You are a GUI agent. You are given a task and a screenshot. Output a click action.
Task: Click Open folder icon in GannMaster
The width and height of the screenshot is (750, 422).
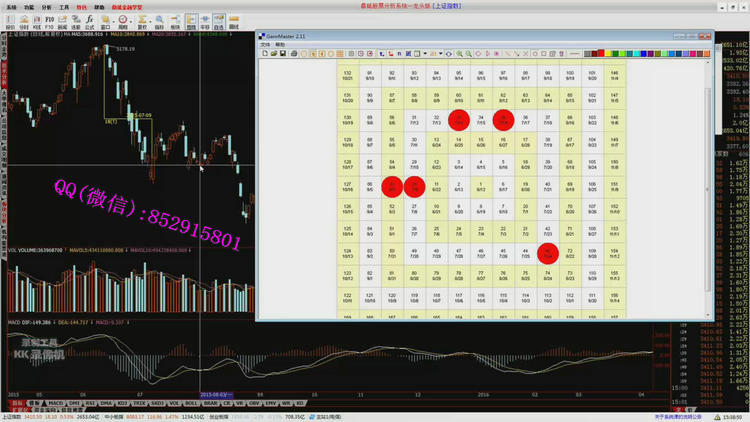[274, 54]
